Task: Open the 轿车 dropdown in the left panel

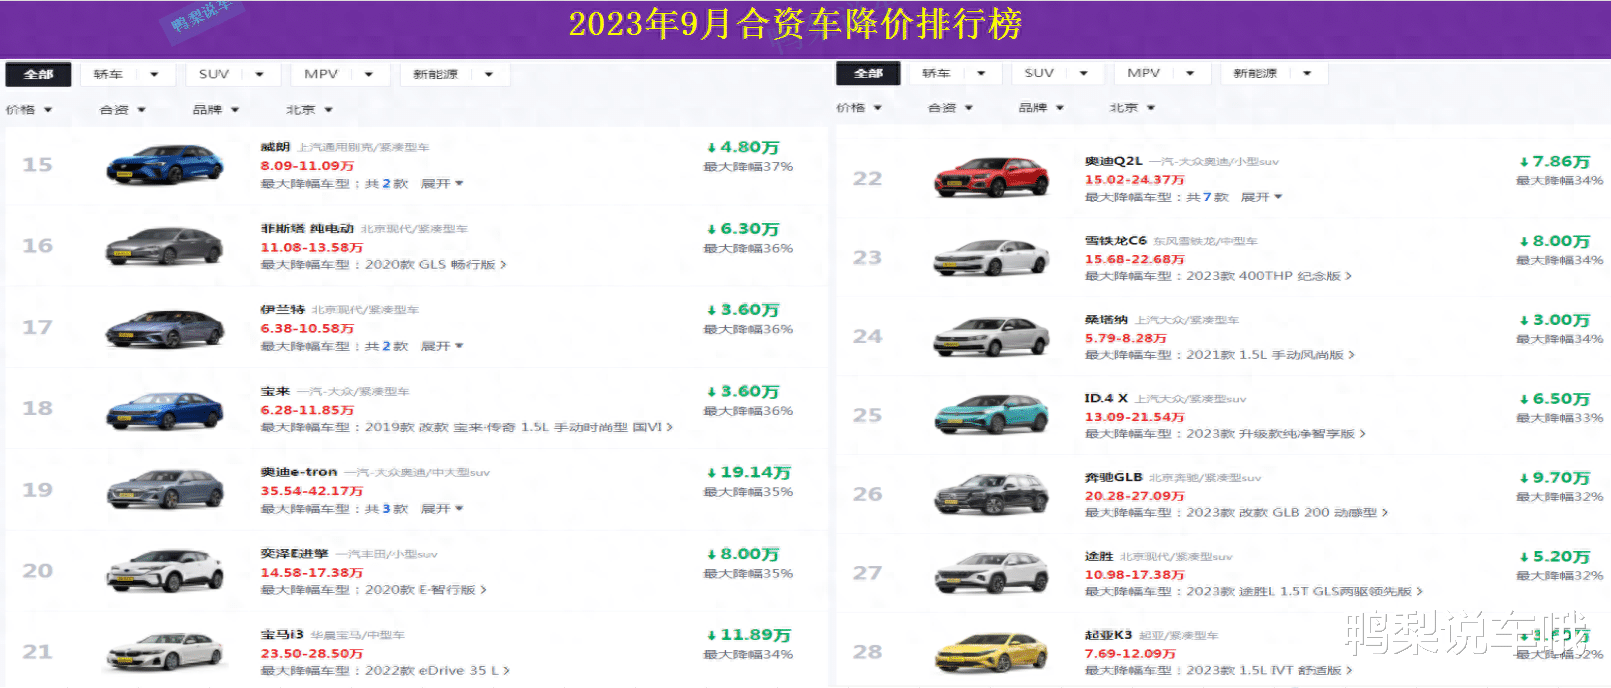Action: coord(127,74)
